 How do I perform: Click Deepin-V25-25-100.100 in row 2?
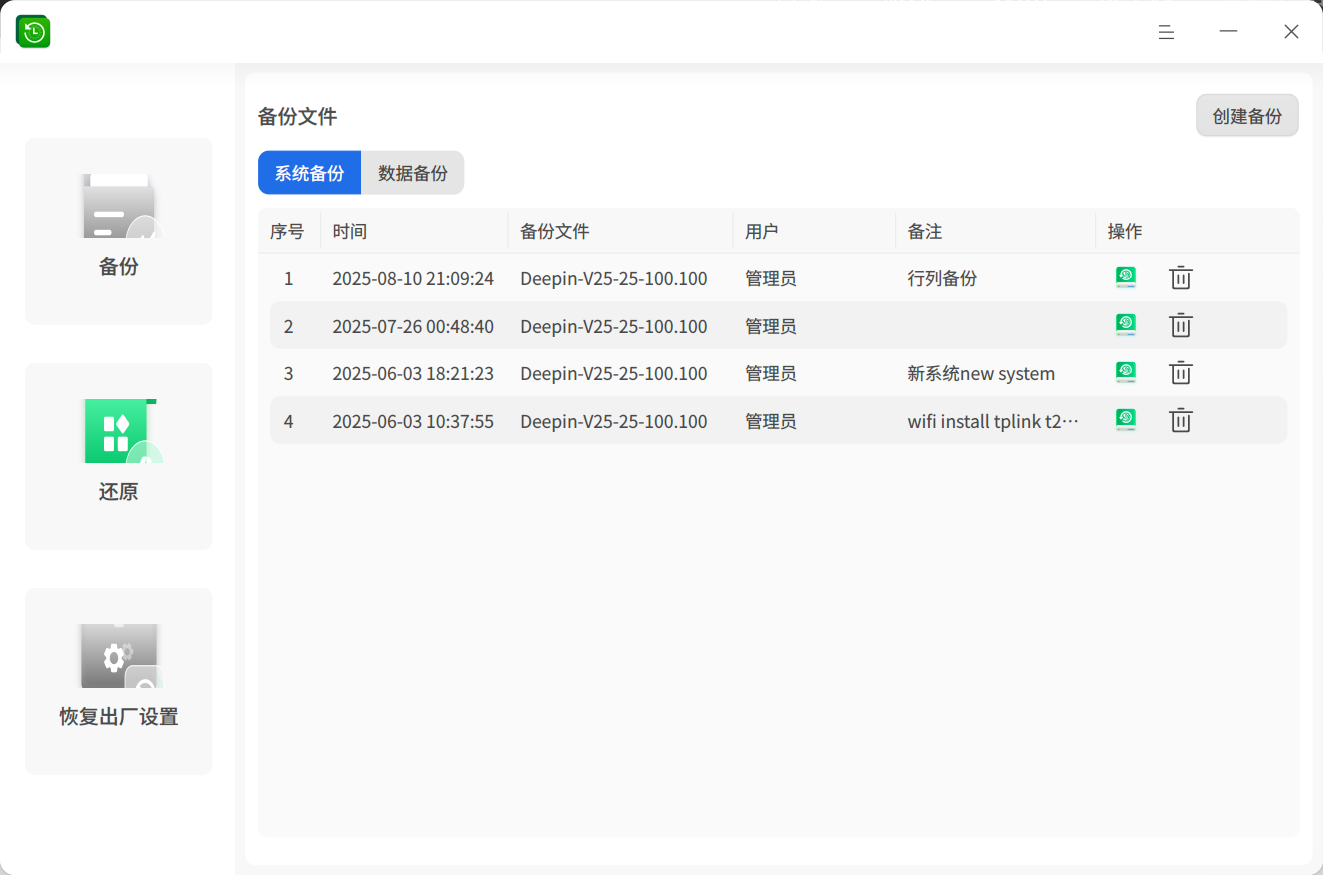614,326
